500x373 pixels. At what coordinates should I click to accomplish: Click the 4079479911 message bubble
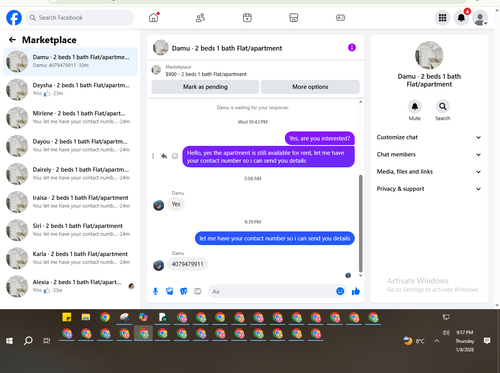point(187,264)
